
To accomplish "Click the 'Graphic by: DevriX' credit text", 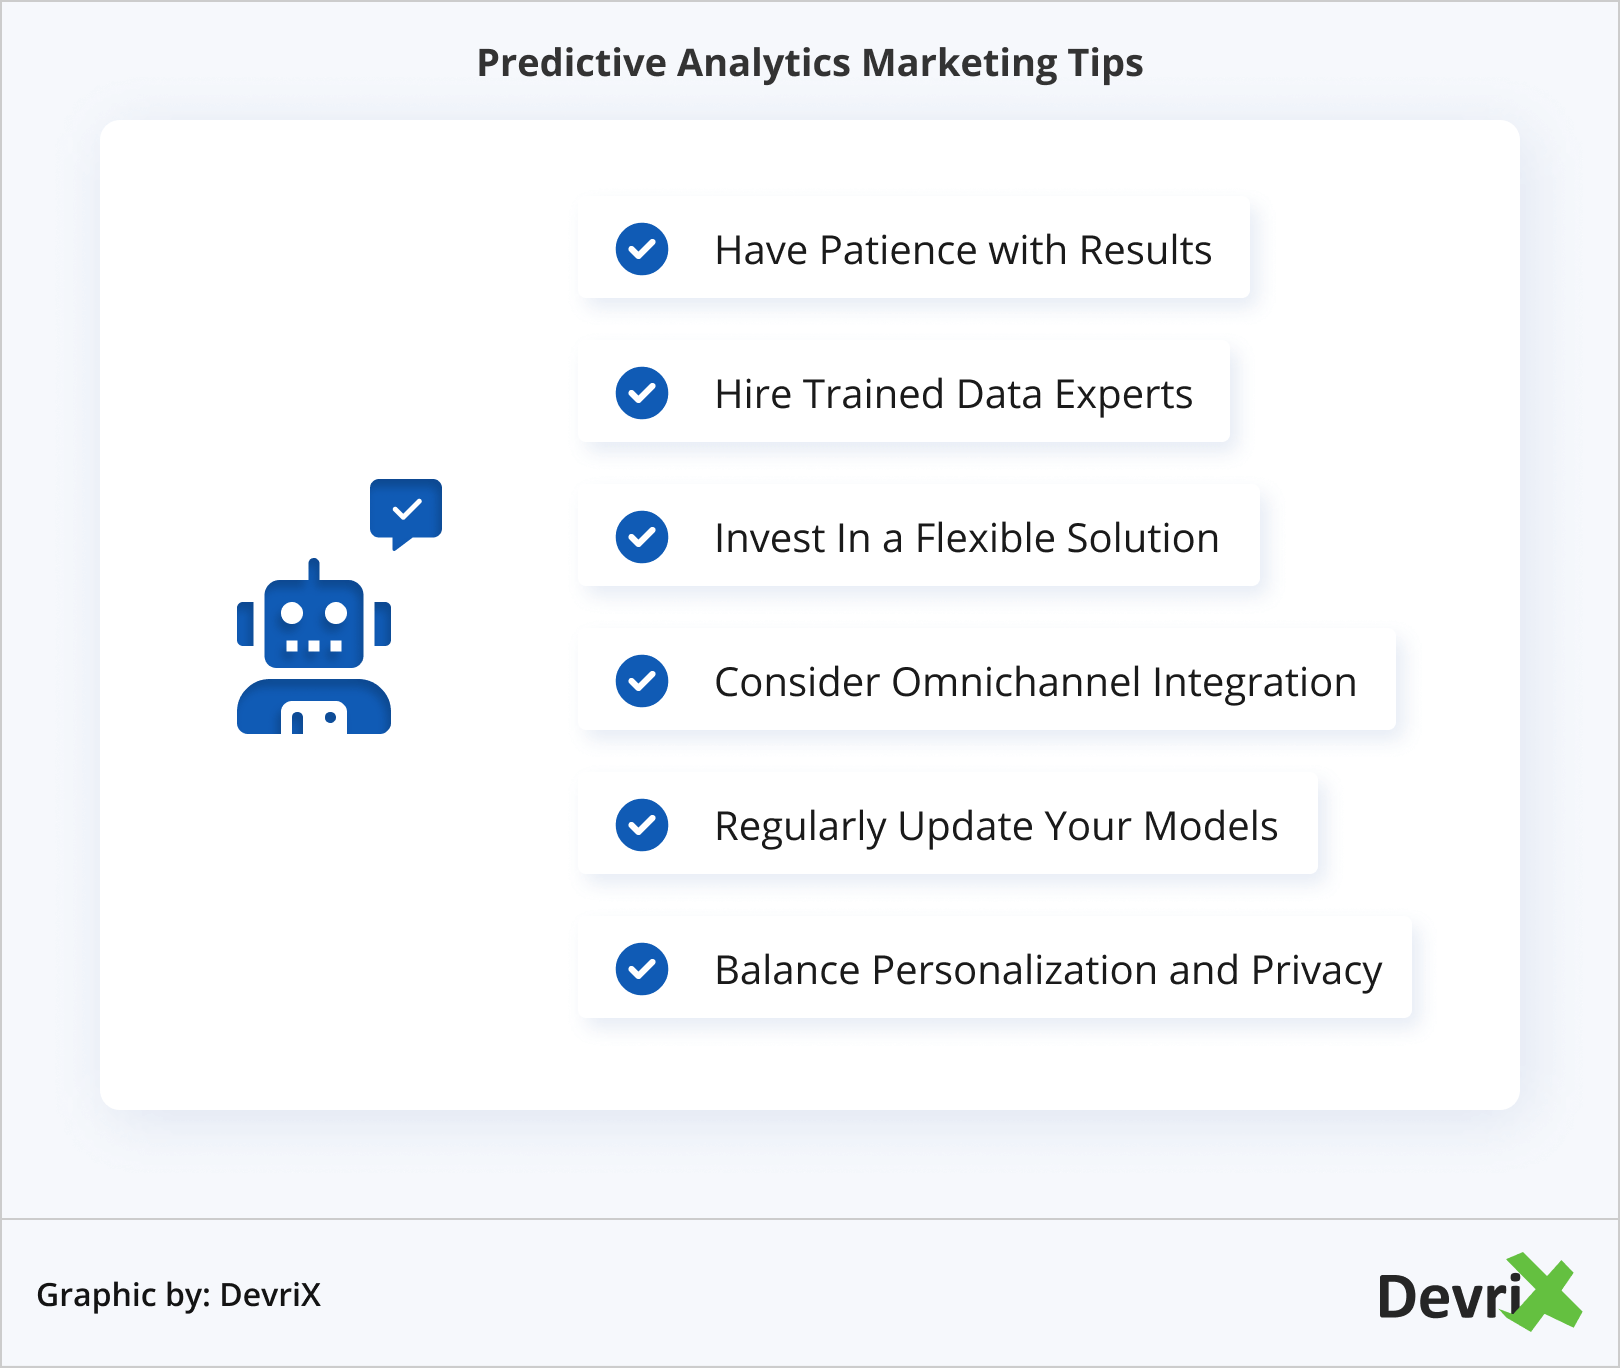I will point(179,1295).
